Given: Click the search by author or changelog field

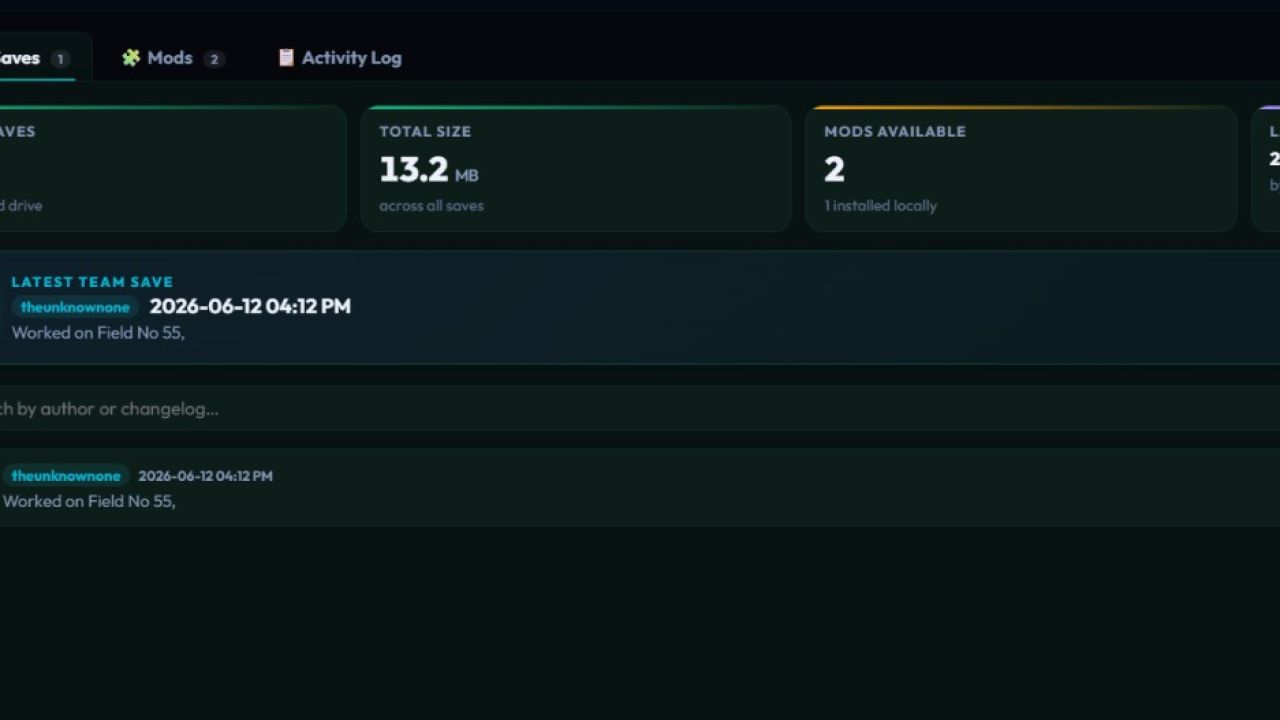Looking at the screenshot, I should pyautogui.click(x=640, y=408).
